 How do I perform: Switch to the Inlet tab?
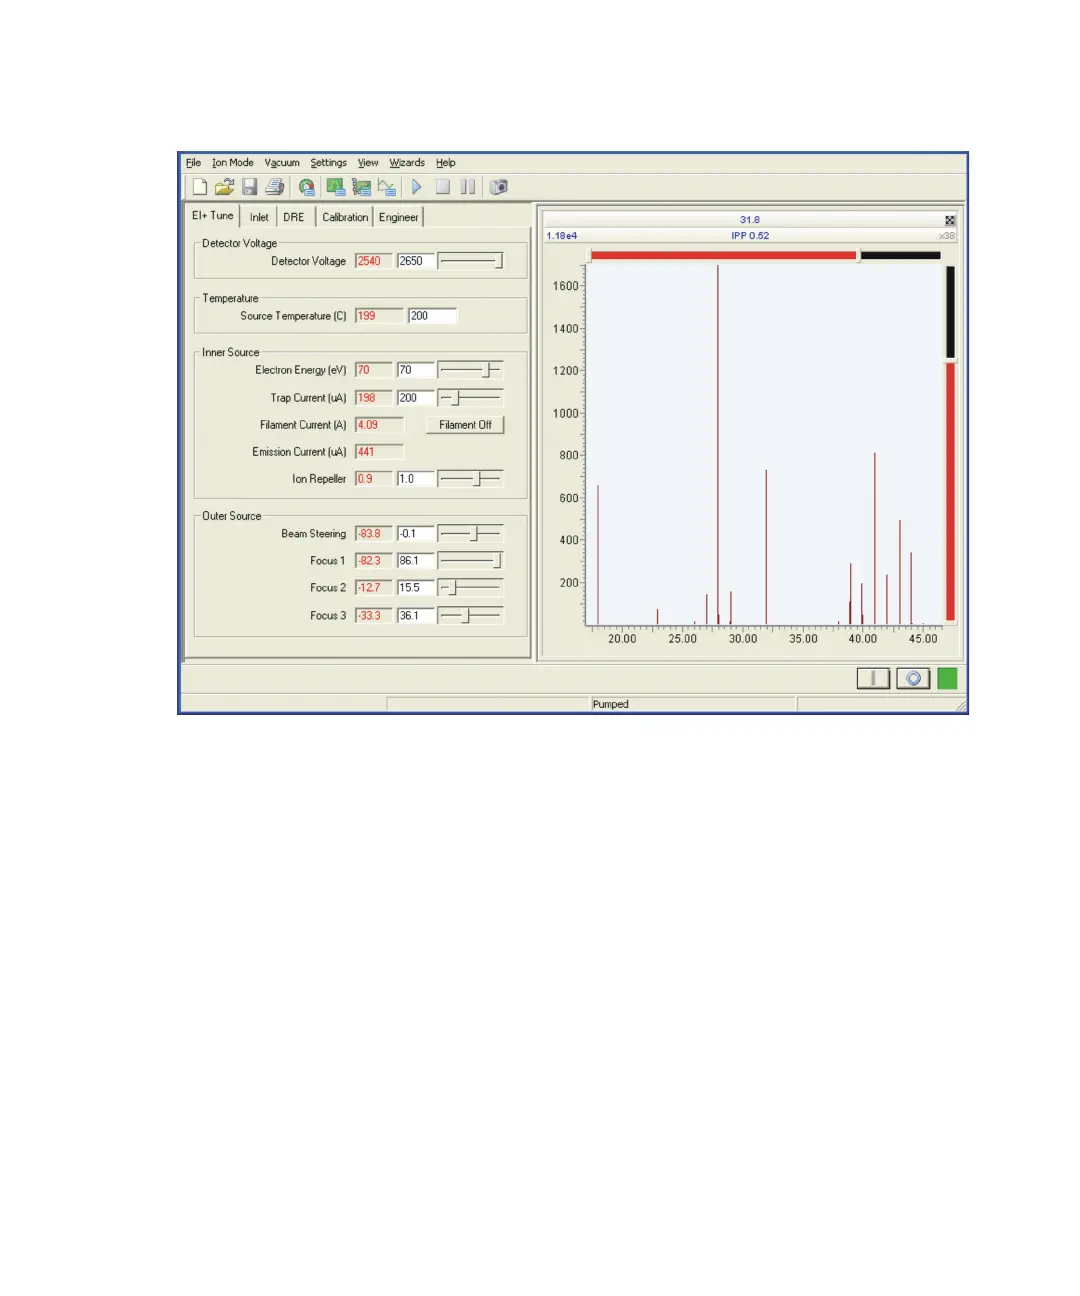pyautogui.click(x=259, y=217)
